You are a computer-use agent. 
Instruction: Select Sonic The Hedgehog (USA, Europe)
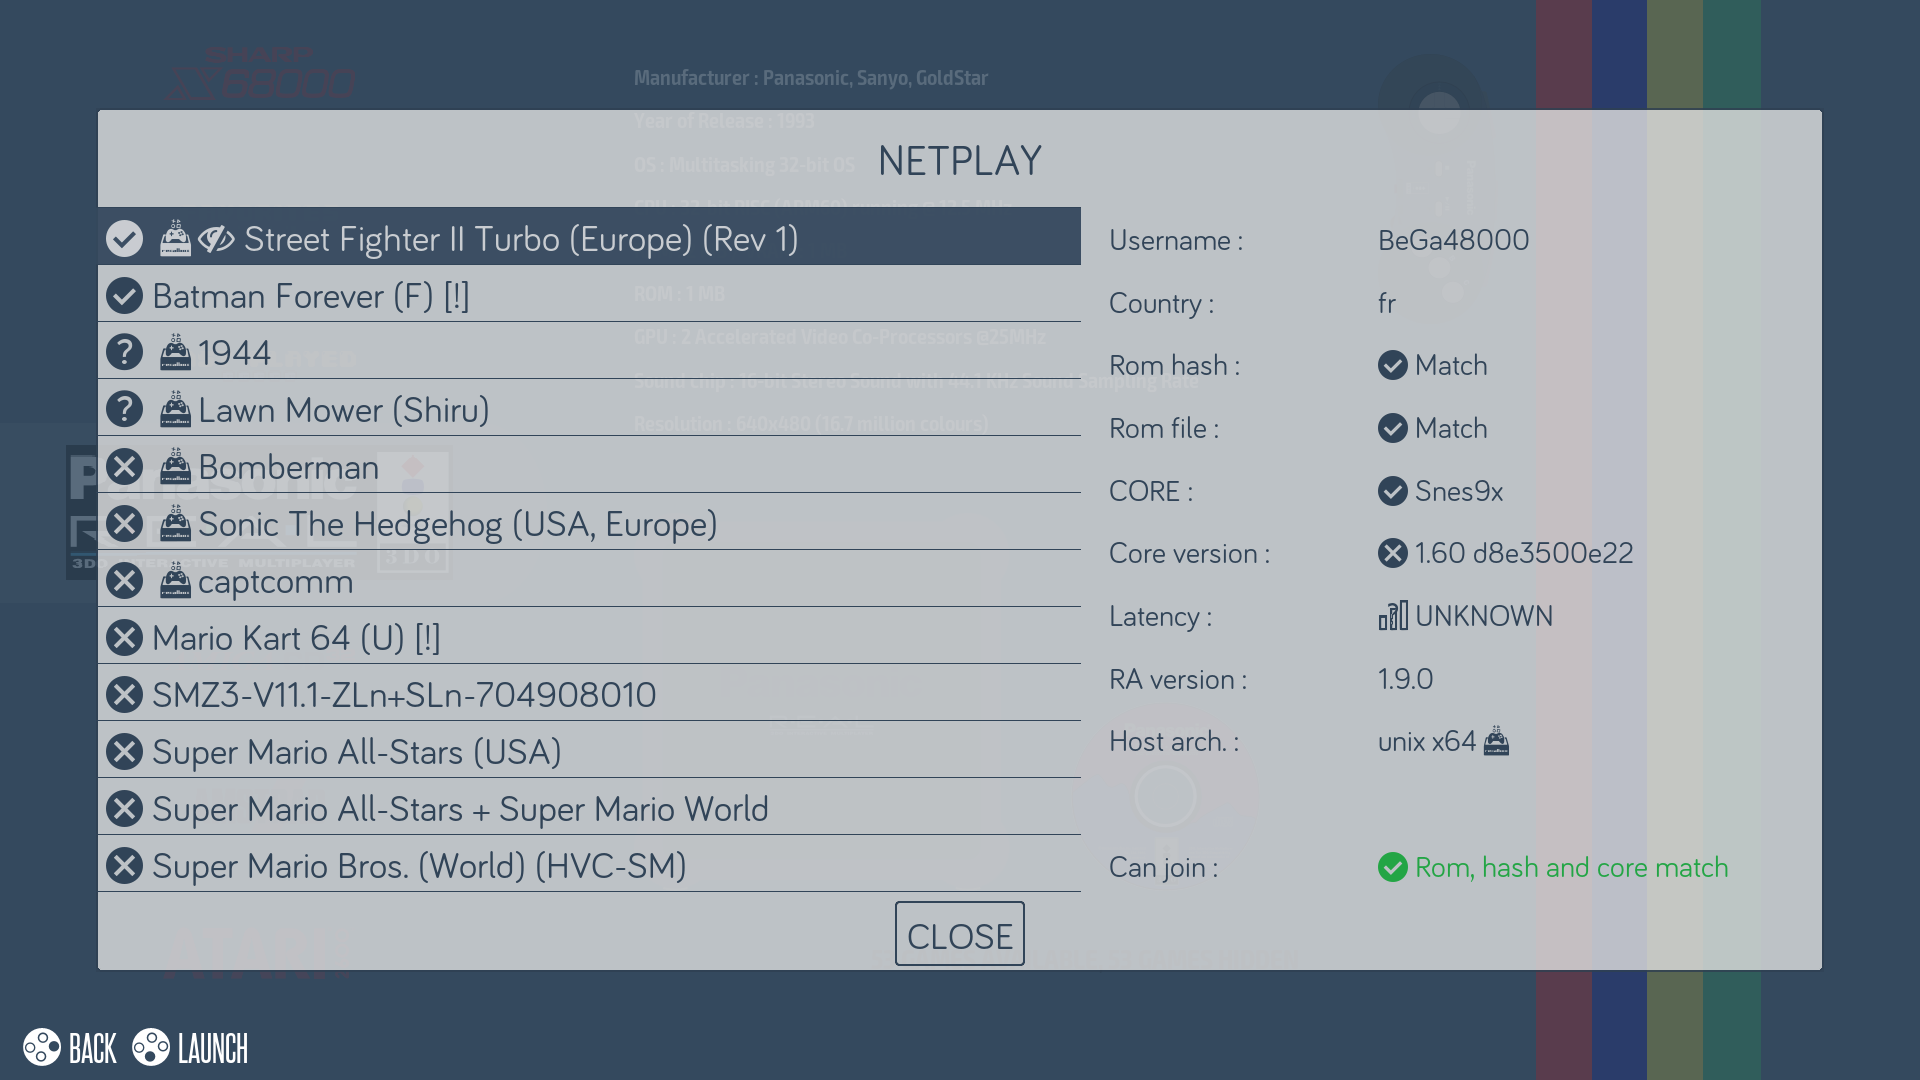click(589, 522)
